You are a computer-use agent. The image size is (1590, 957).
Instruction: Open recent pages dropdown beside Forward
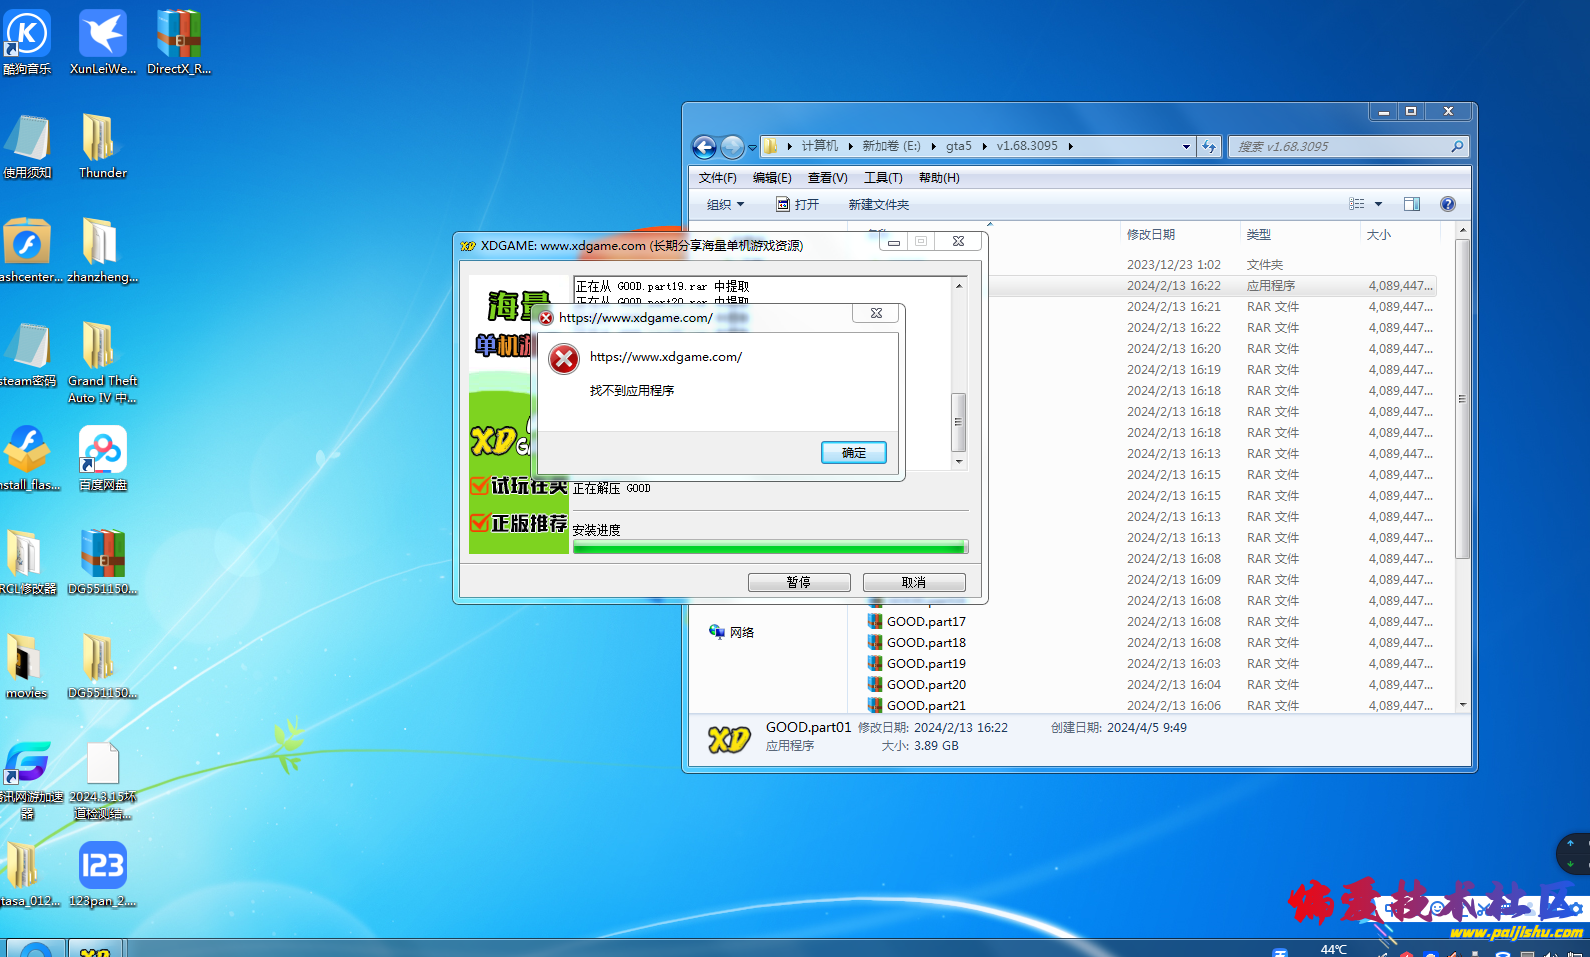[x=752, y=148]
